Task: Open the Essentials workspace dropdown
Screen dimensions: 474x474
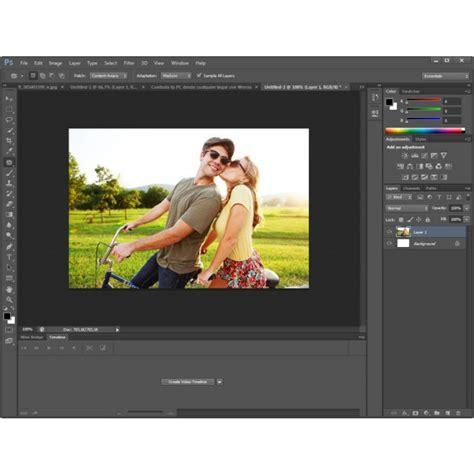Action: tap(446, 76)
